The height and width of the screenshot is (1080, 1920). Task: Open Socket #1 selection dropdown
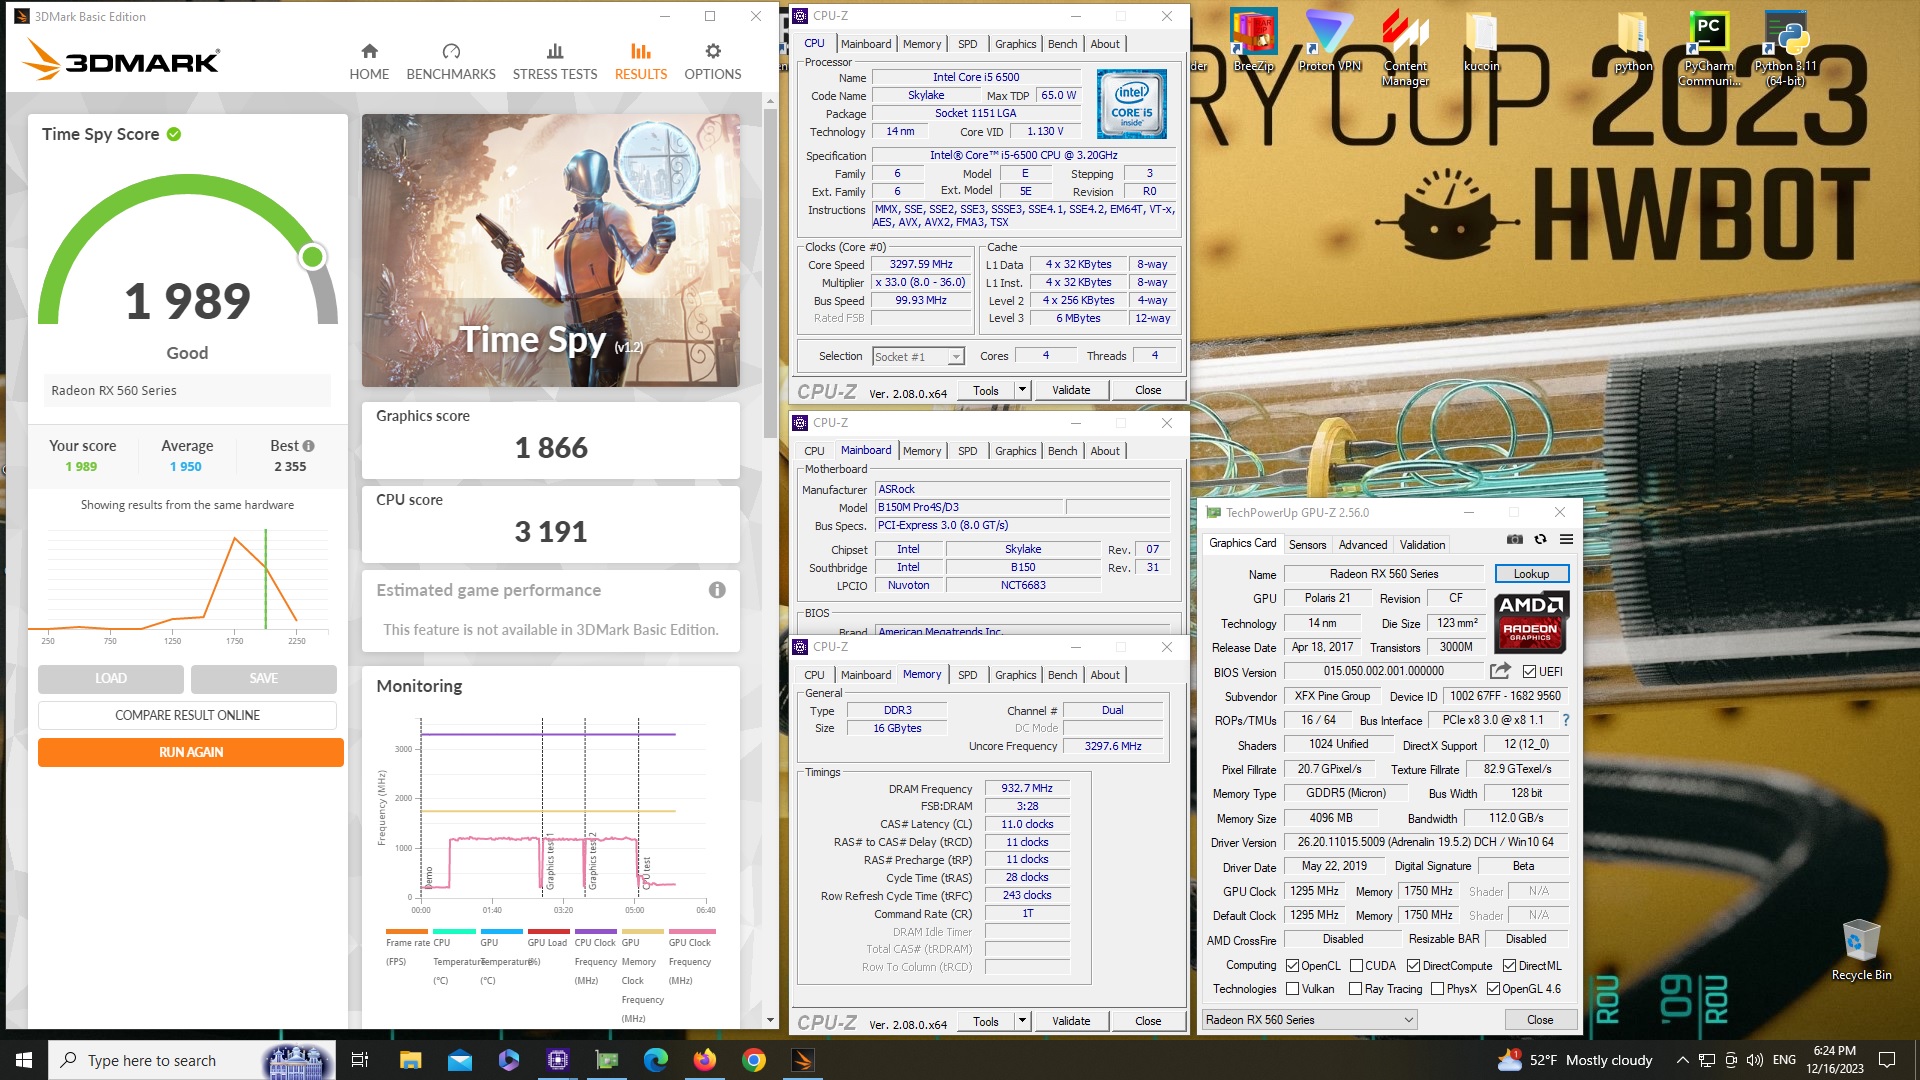click(x=918, y=357)
